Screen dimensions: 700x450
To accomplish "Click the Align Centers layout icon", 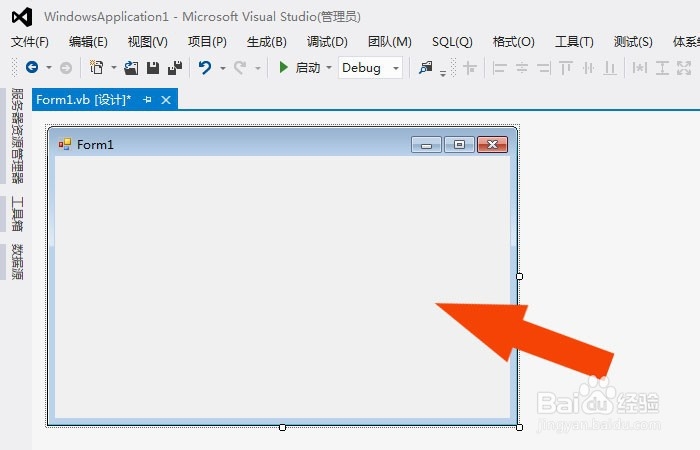I will tap(521, 68).
